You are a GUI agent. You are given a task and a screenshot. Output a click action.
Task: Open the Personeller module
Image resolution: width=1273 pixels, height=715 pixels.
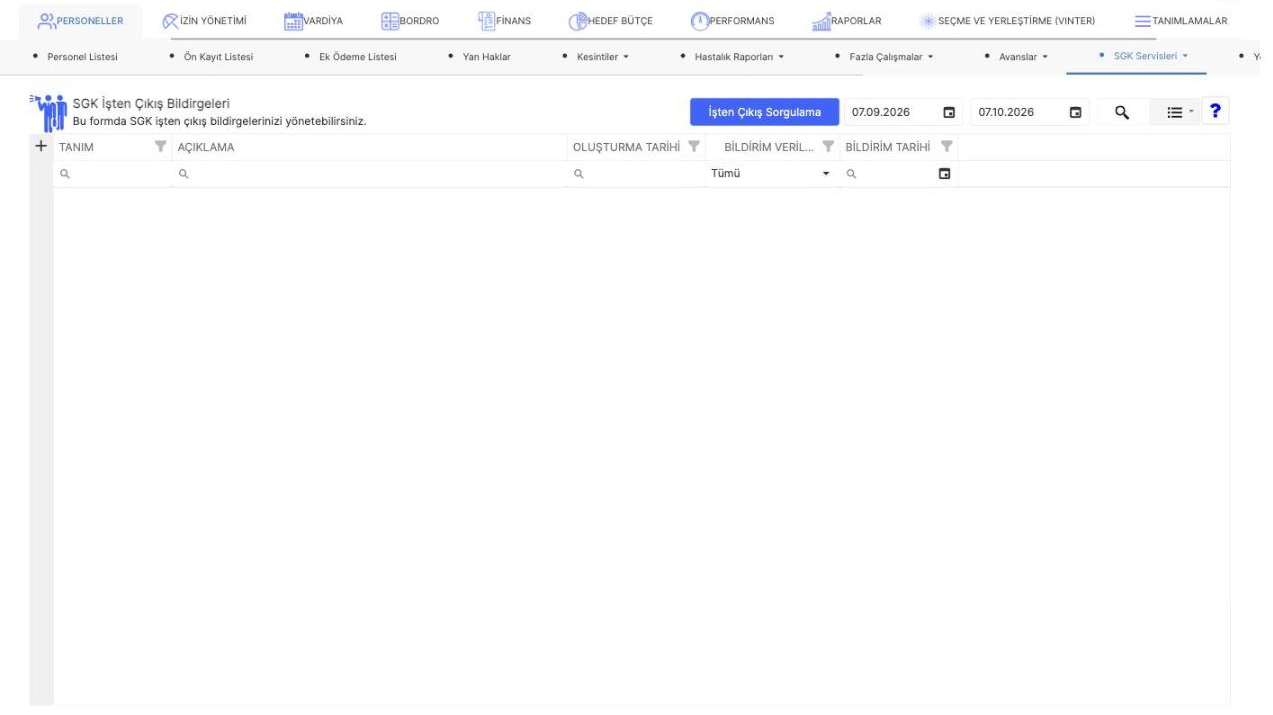coord(79,22)
